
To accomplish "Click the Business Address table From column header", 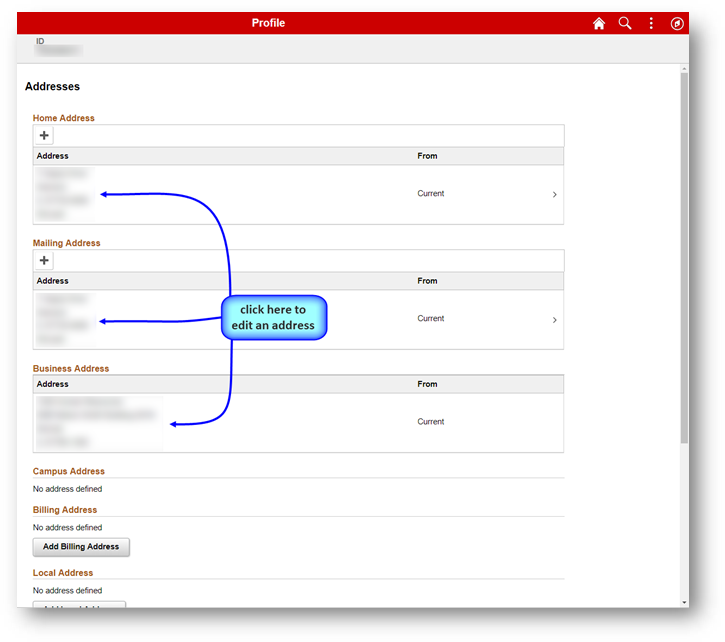I will 427,384.
